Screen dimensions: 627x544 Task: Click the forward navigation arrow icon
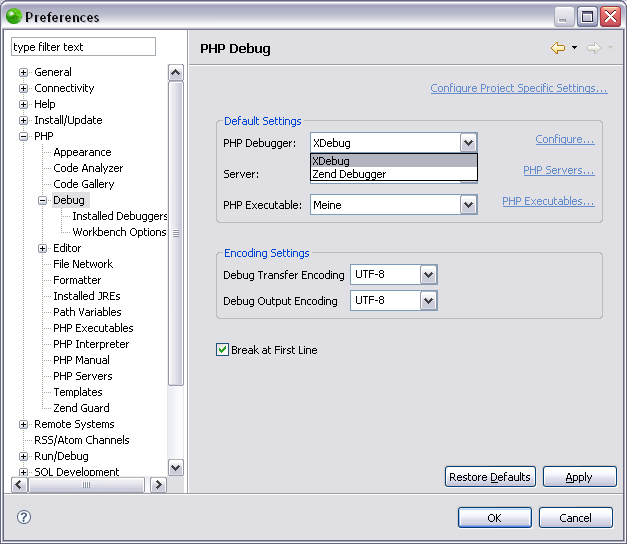point(592,48)
